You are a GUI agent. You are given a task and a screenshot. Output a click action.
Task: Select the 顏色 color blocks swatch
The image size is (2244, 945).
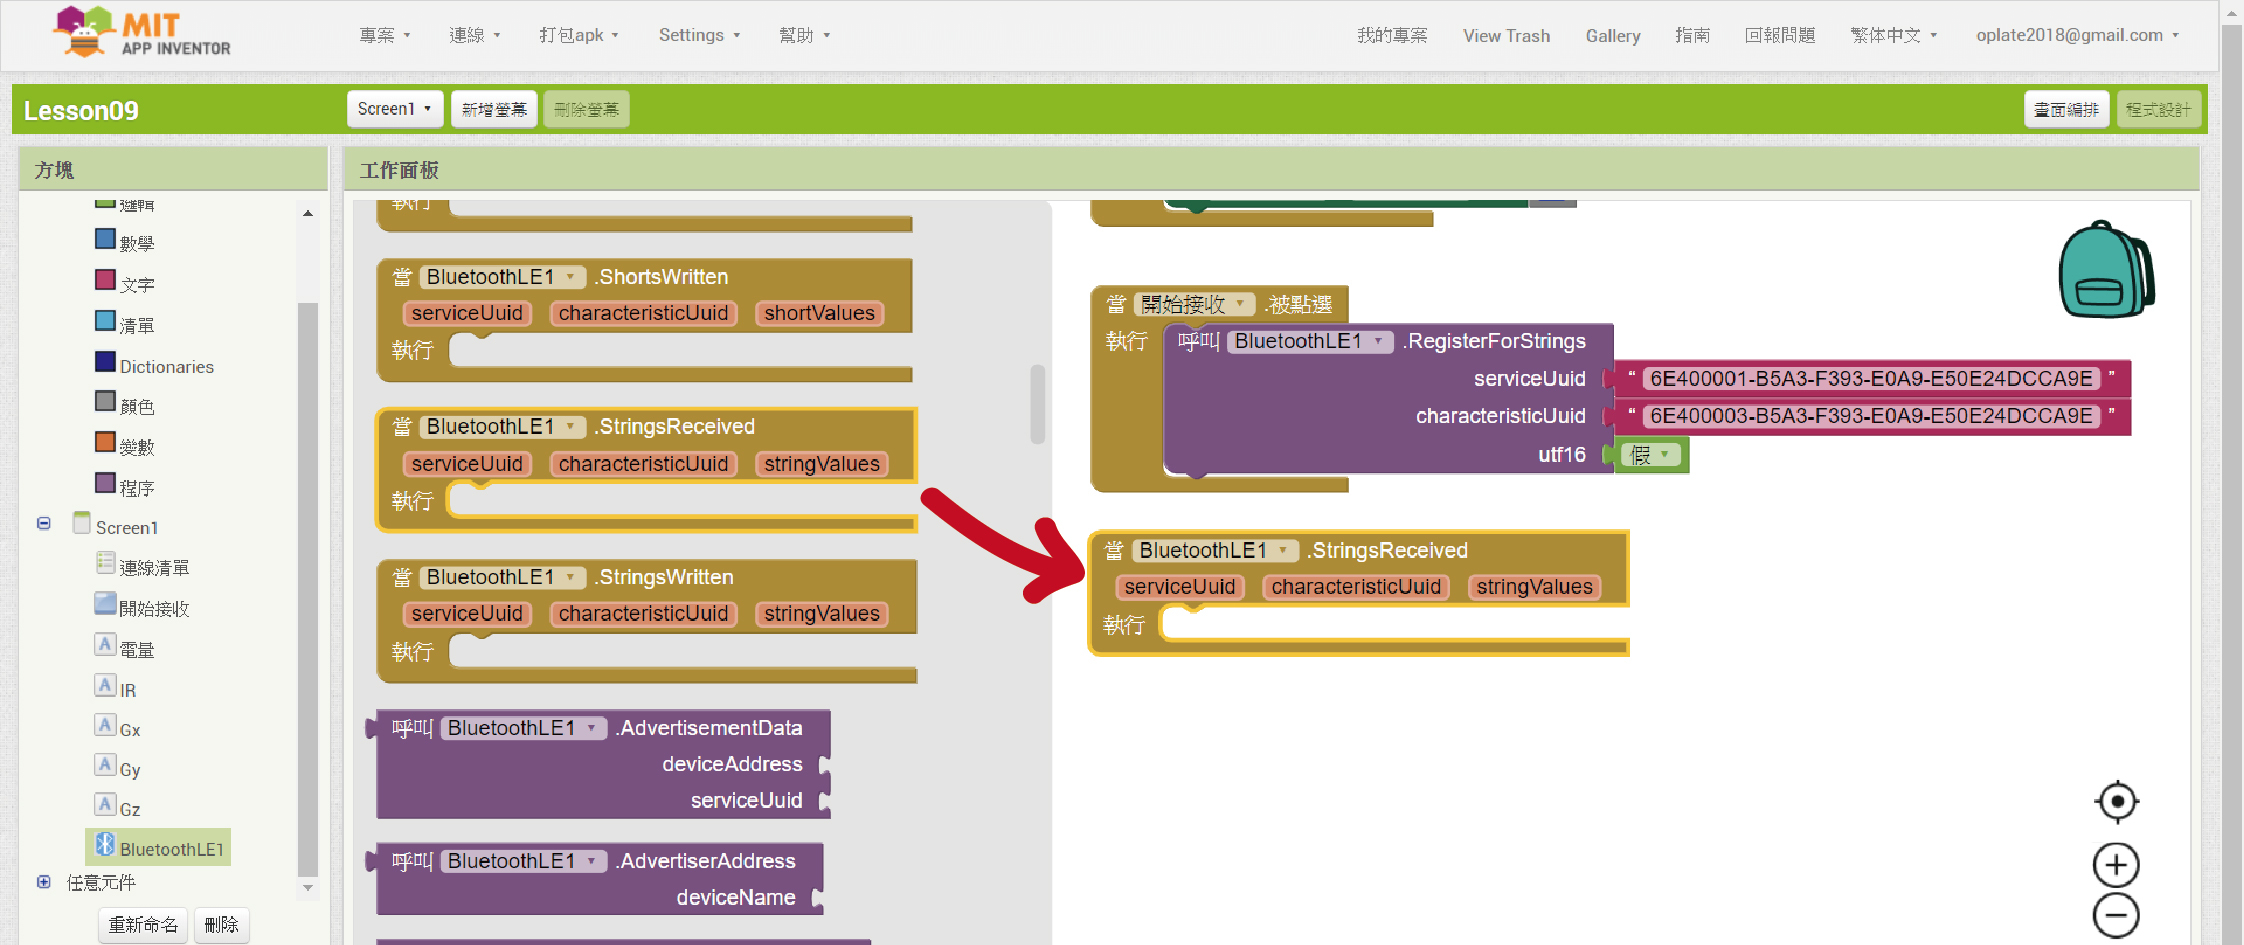(106, 402)
